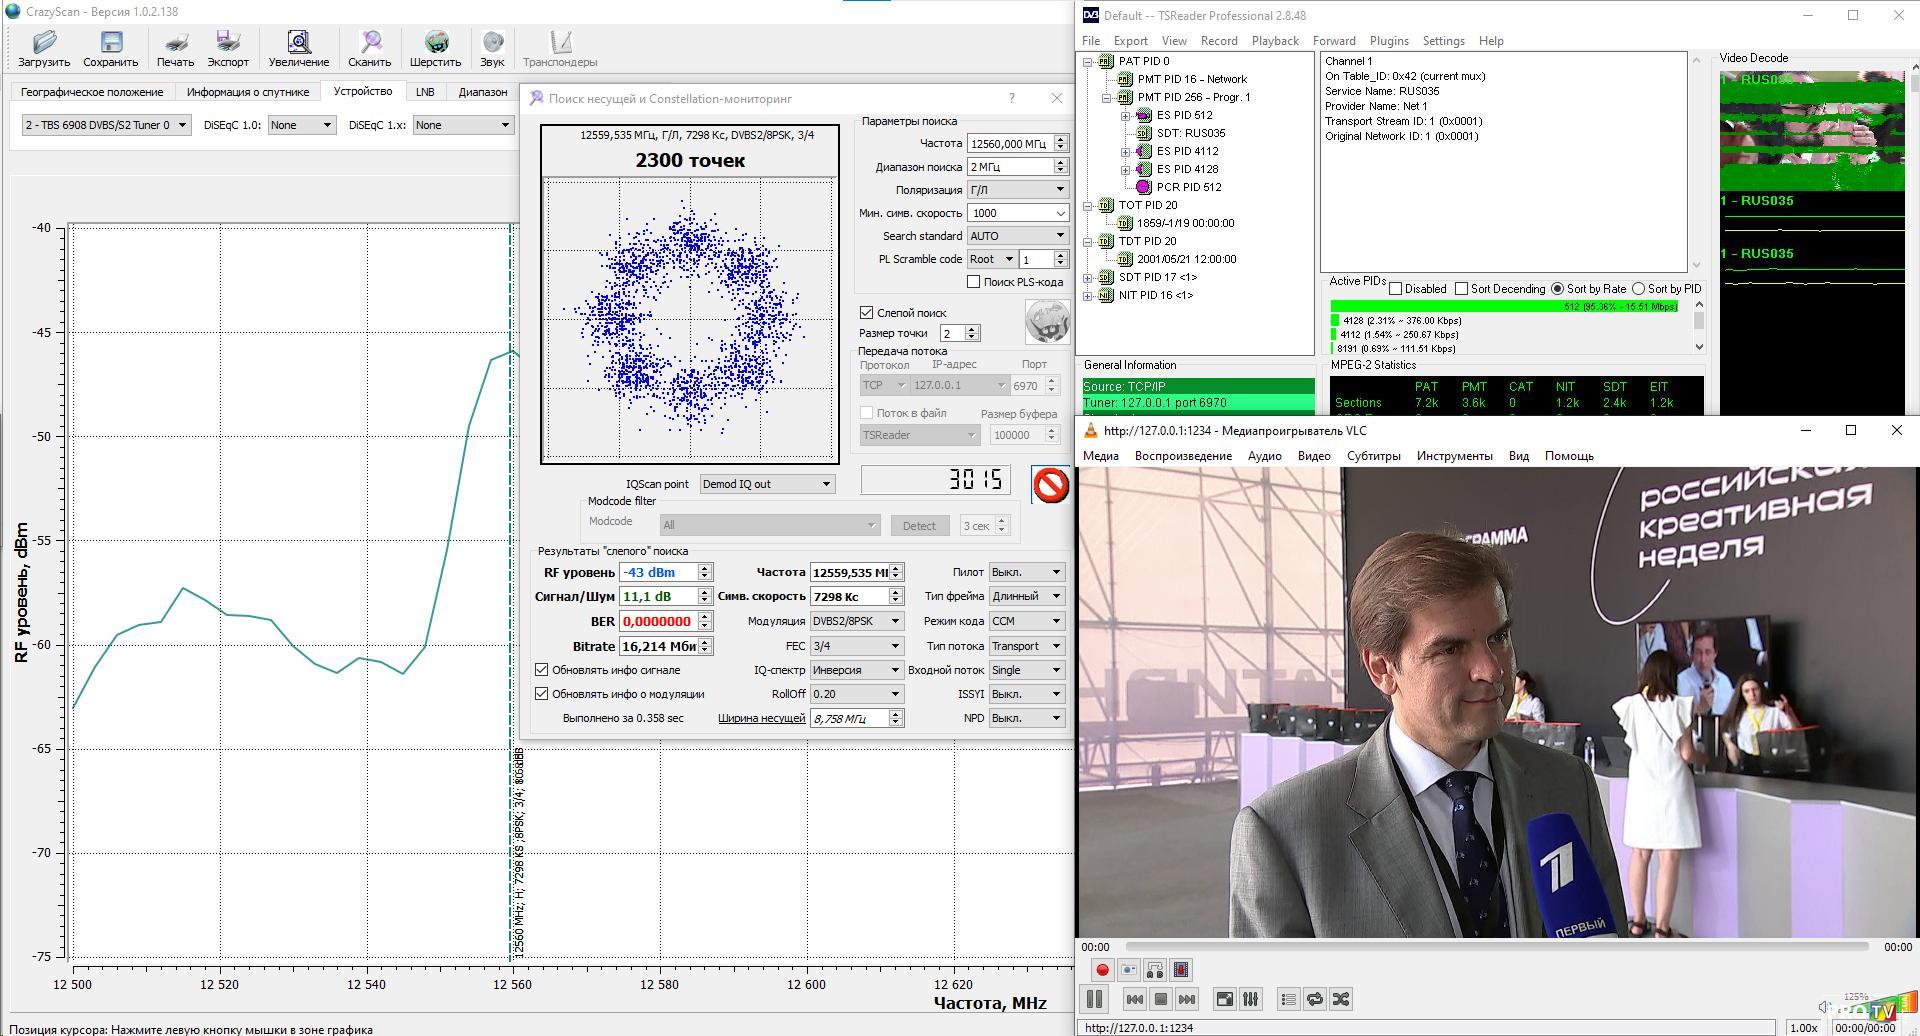
Task: Expand the IQScan point dropdown
Action: click(x=767, y=484)
